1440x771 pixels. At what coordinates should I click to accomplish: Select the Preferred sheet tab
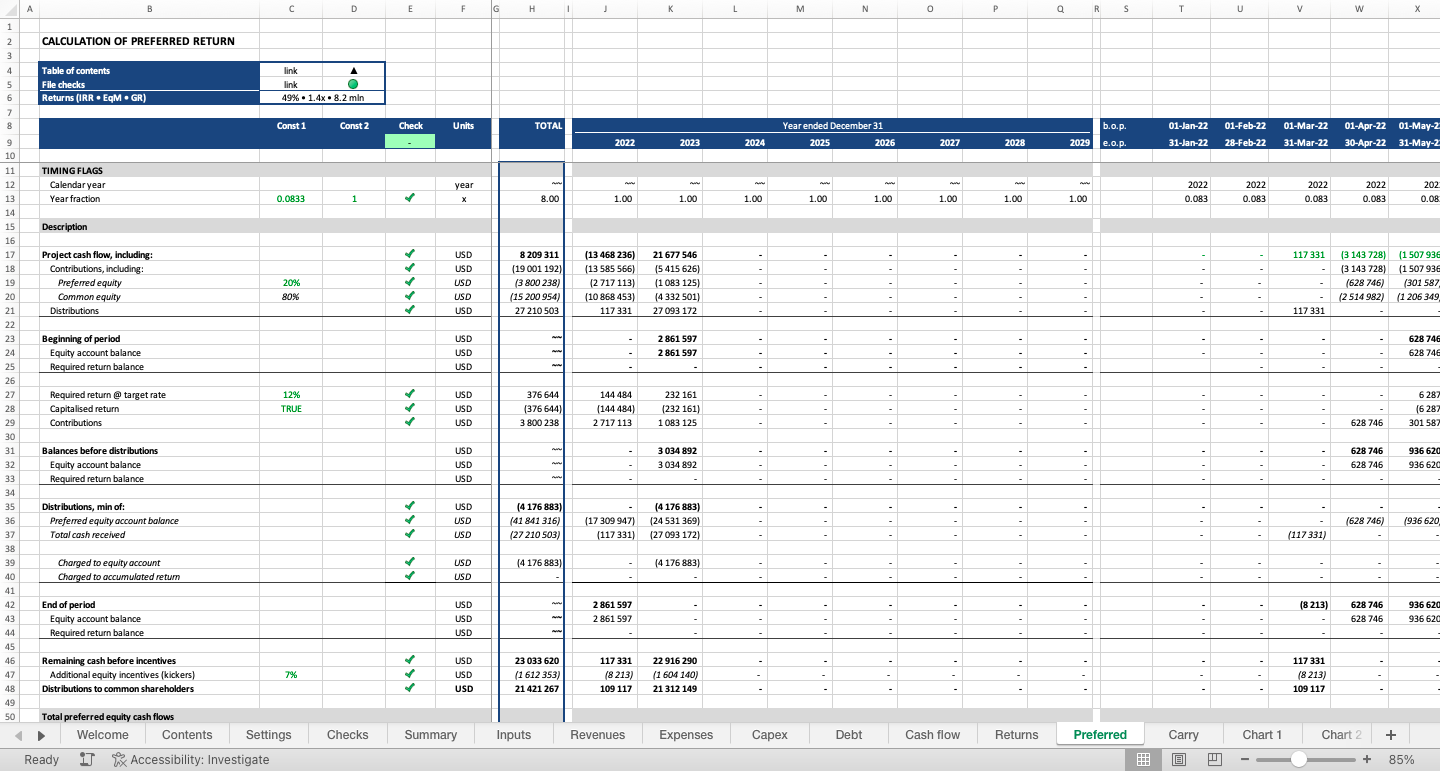click(1100, 735)
